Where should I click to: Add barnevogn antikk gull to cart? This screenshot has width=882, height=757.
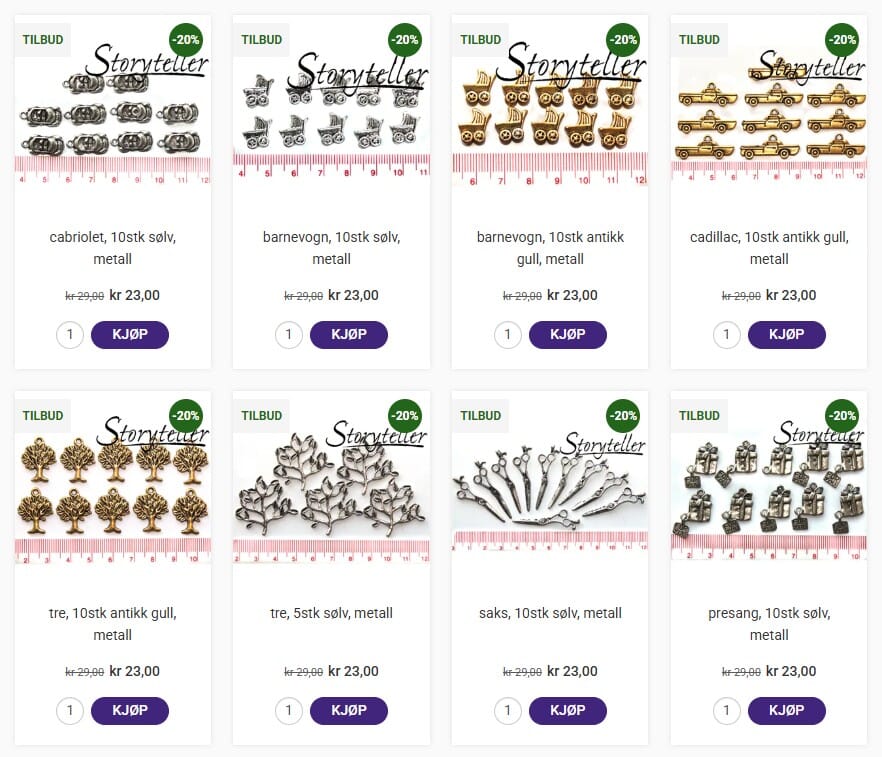coord(568,335)
